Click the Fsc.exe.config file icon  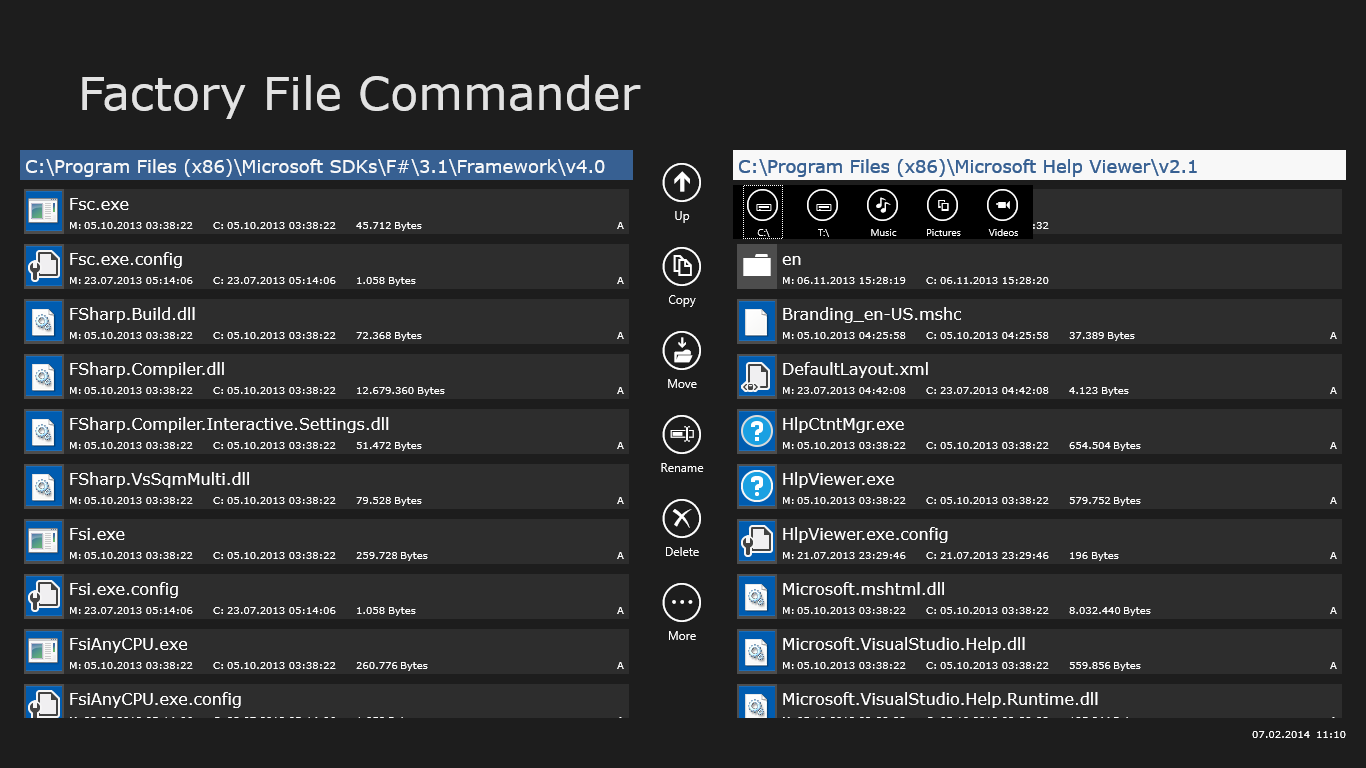point(43,266)
